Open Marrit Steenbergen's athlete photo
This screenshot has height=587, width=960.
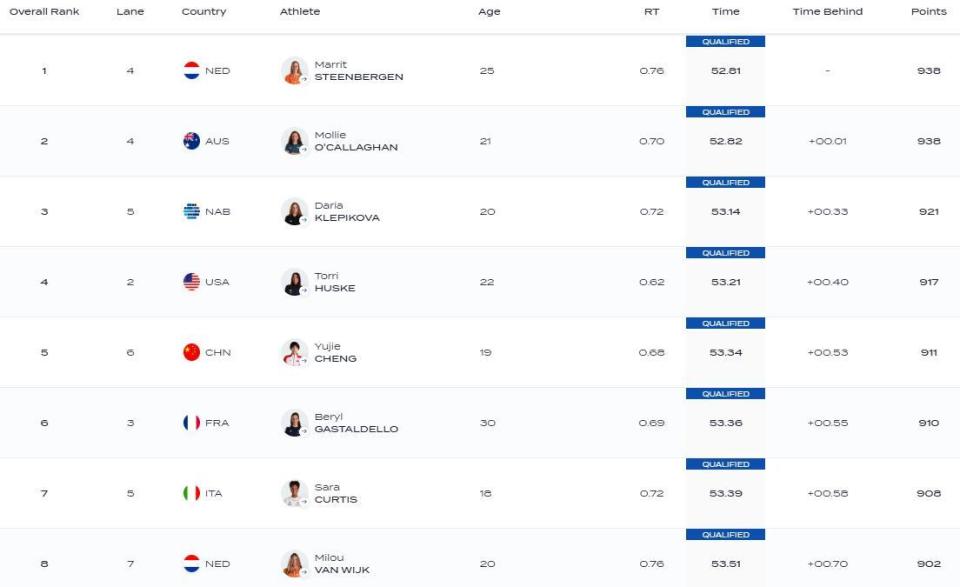(x=294, y=71)
